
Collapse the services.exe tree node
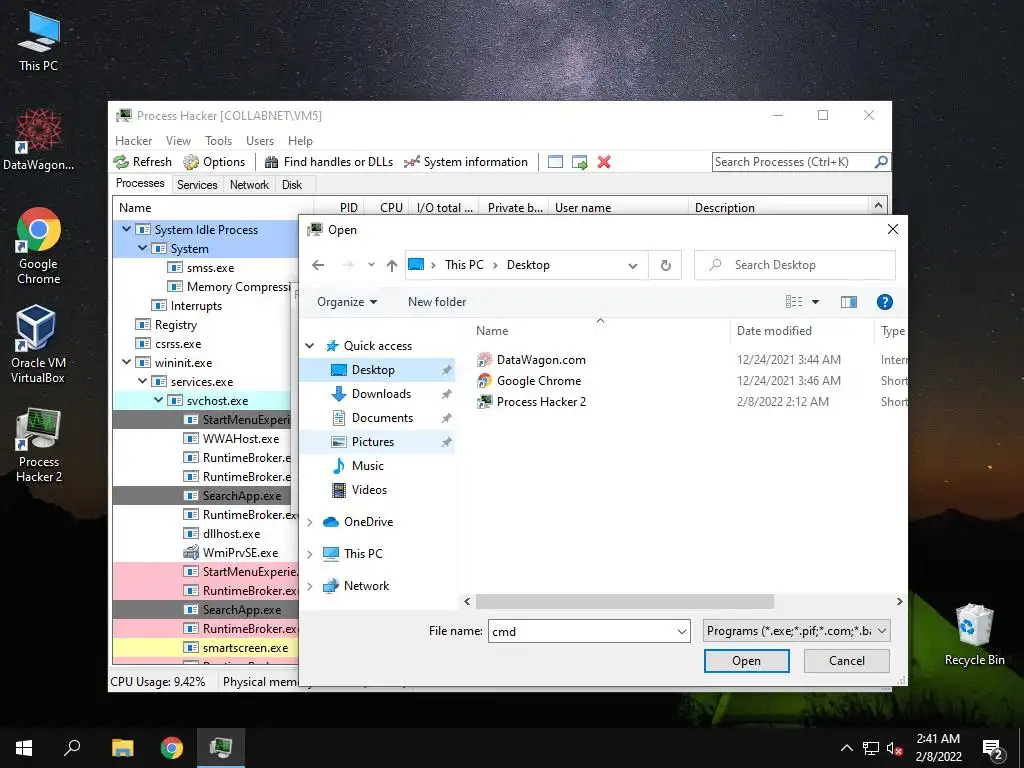[x=142, y=381]
